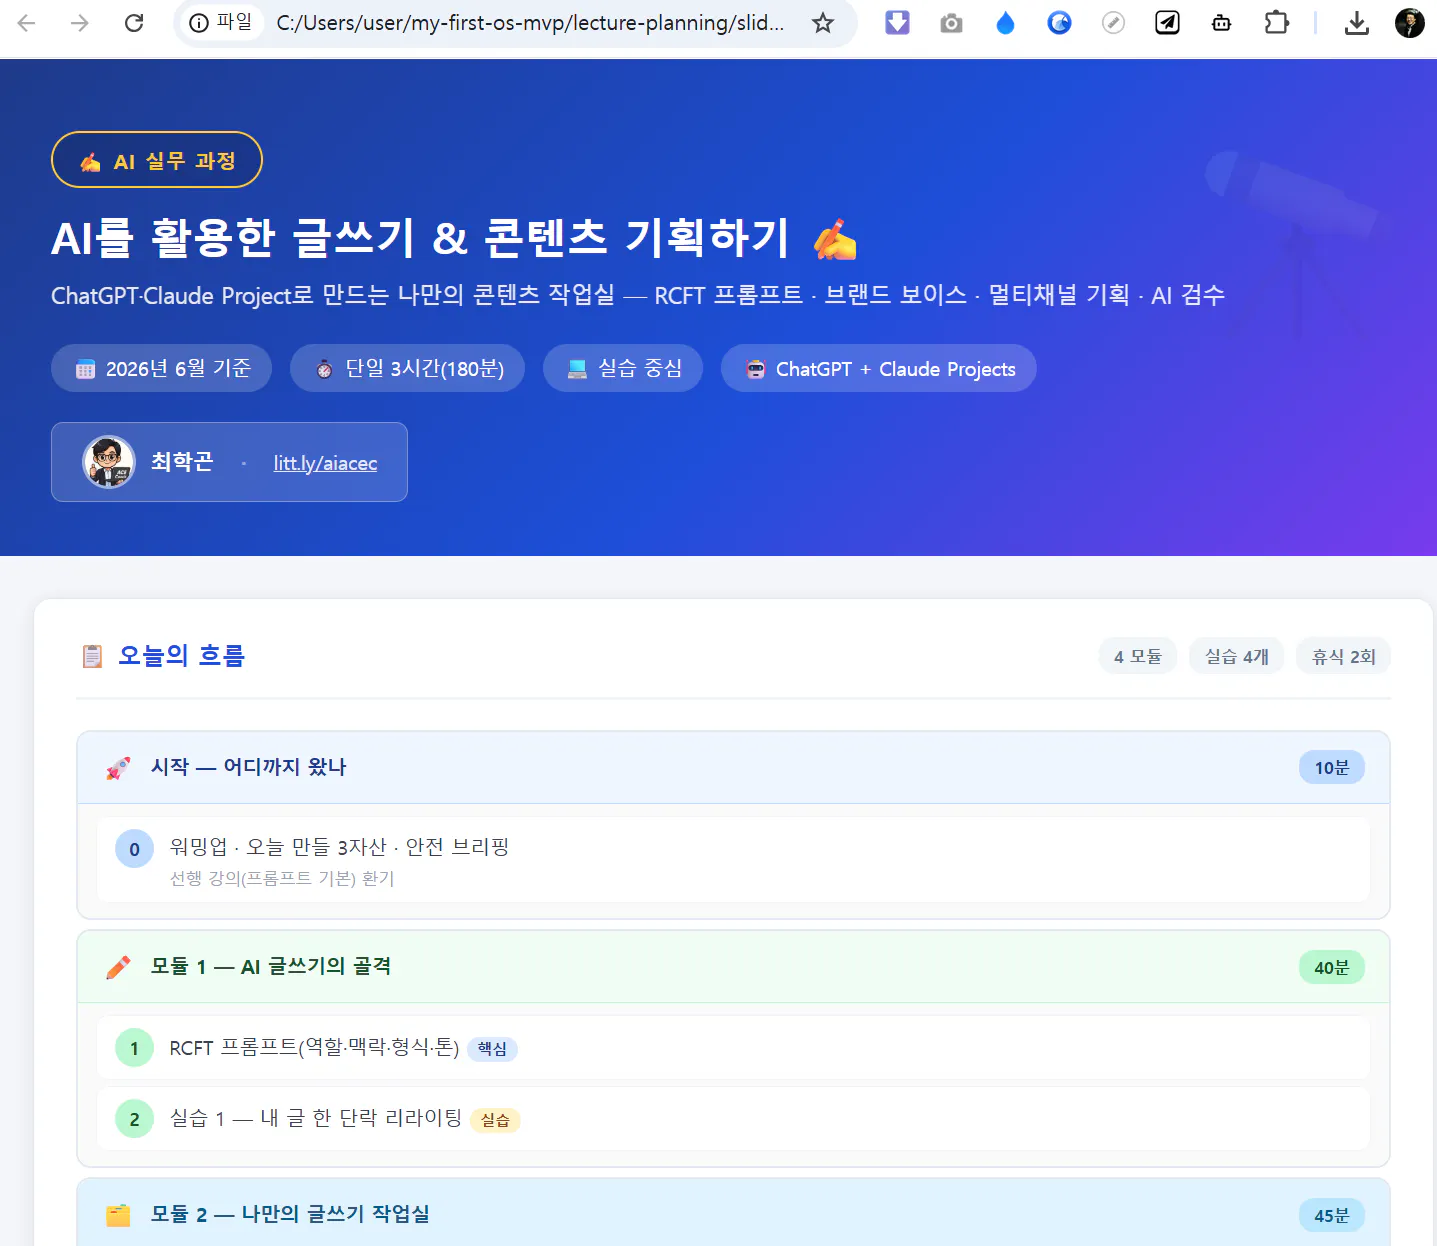The height and width of the screenshot is (1246, 1437).
Task: Click the 10분 duration badge
Action: tap(1332, 767)
